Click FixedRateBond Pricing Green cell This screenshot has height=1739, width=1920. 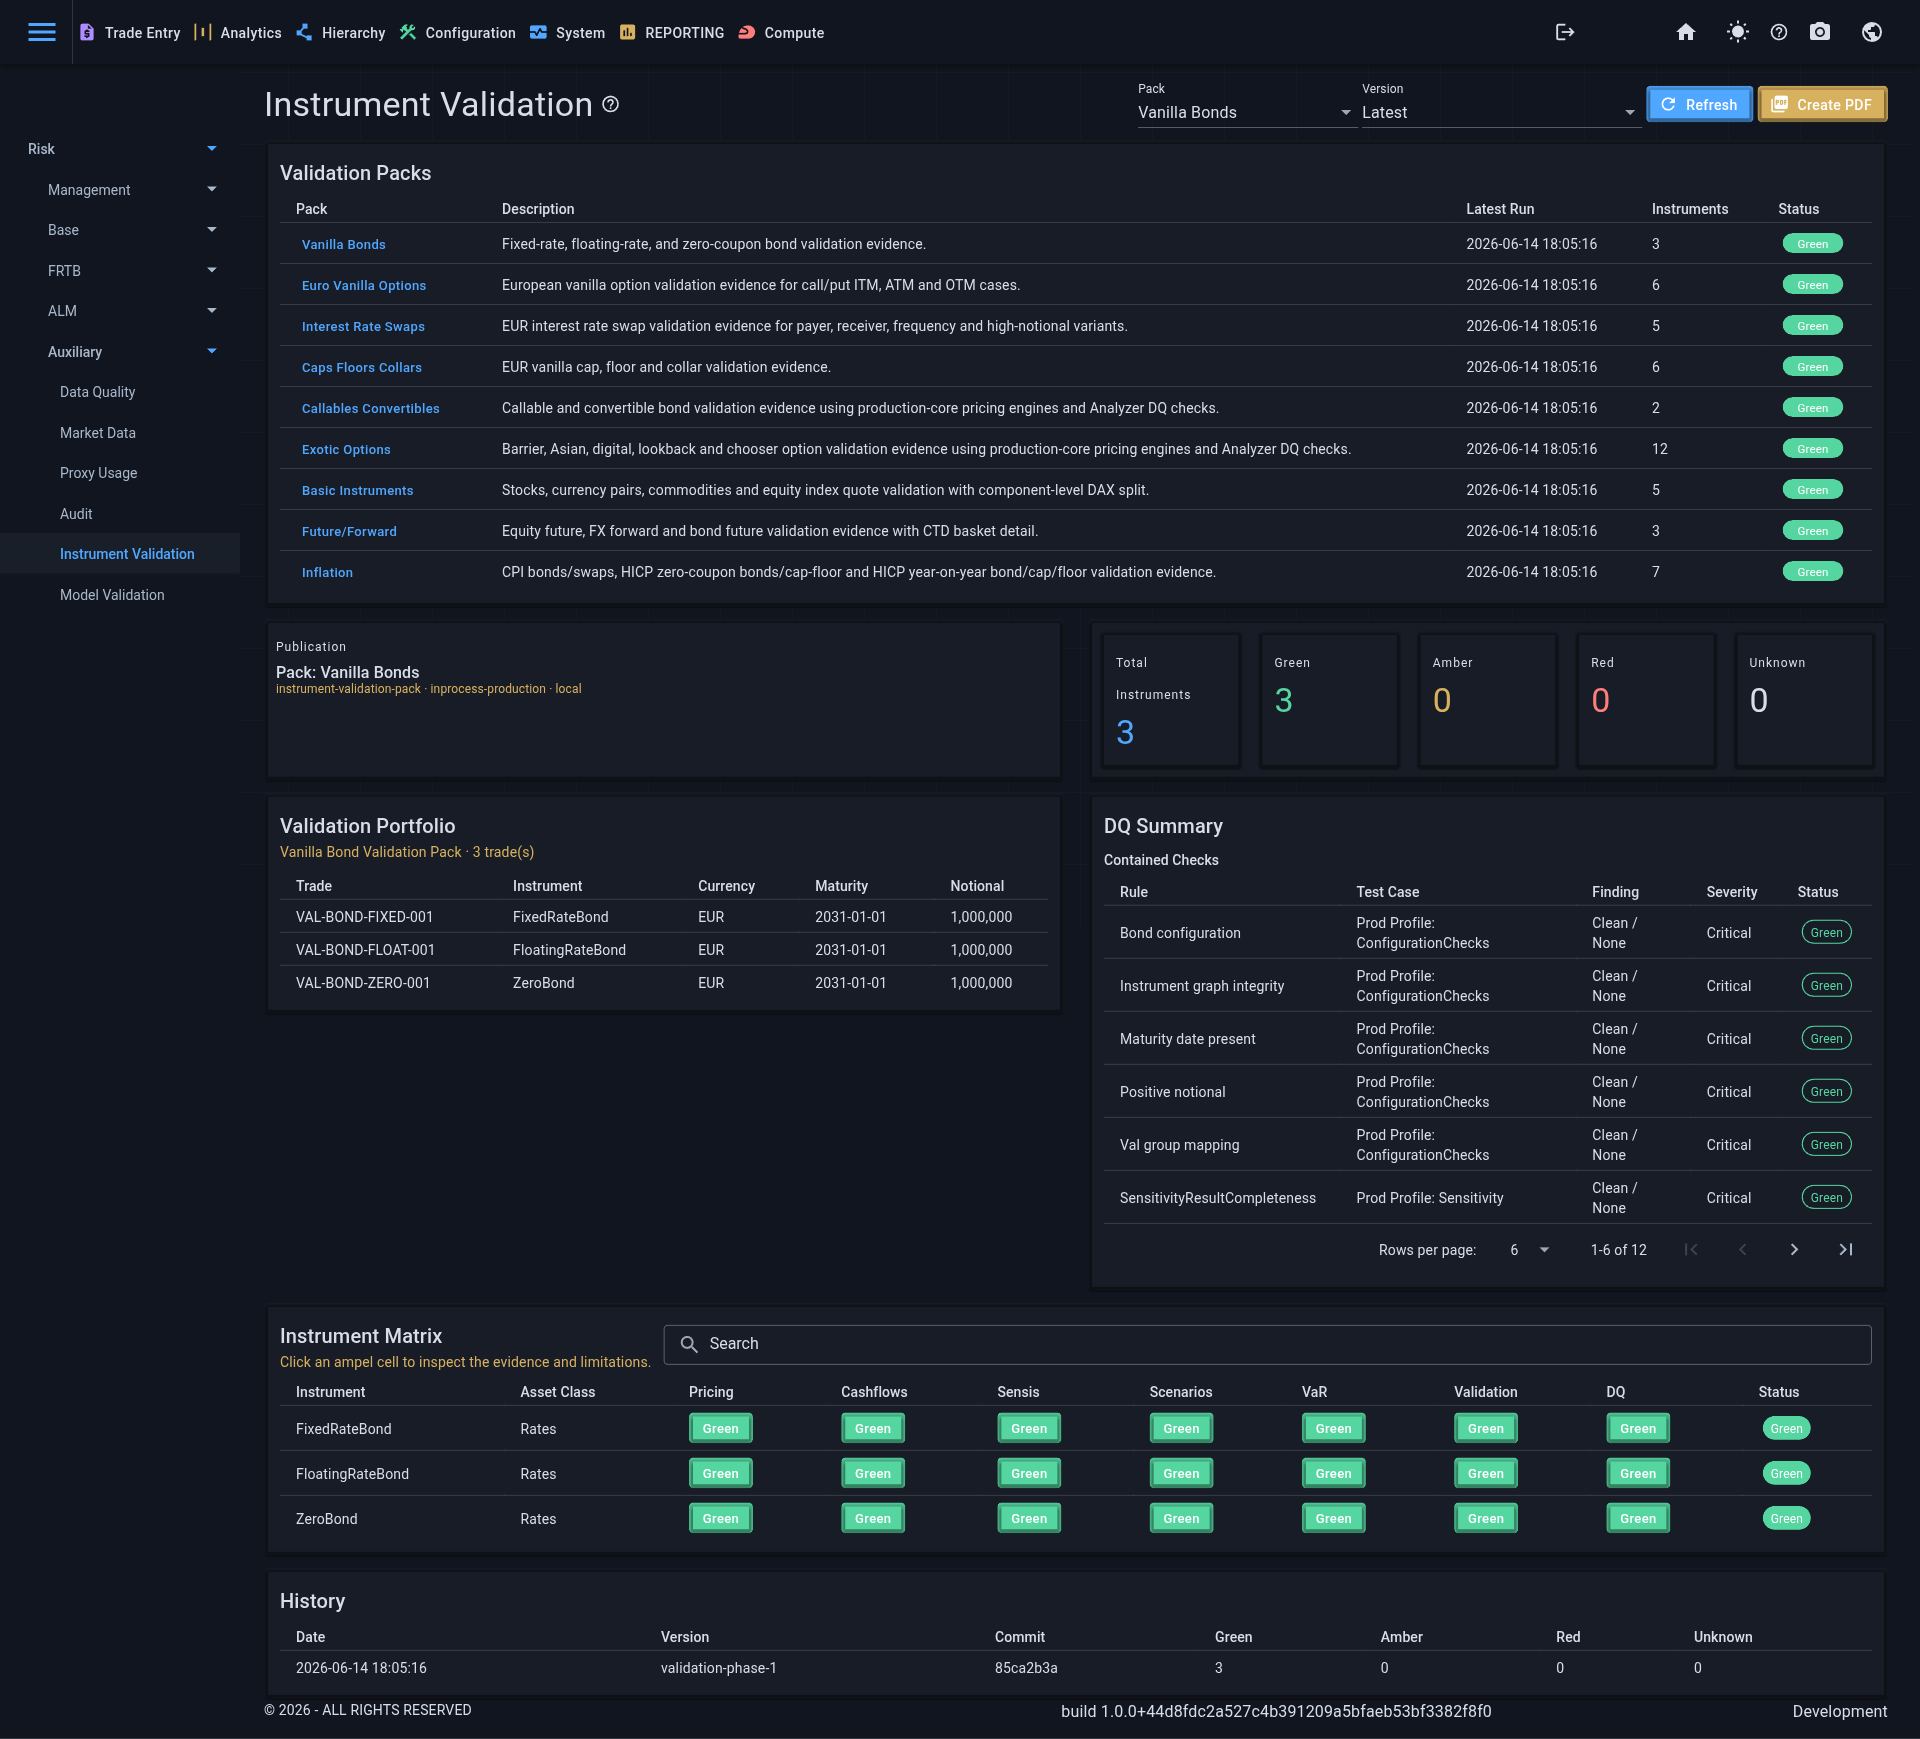720,1429
